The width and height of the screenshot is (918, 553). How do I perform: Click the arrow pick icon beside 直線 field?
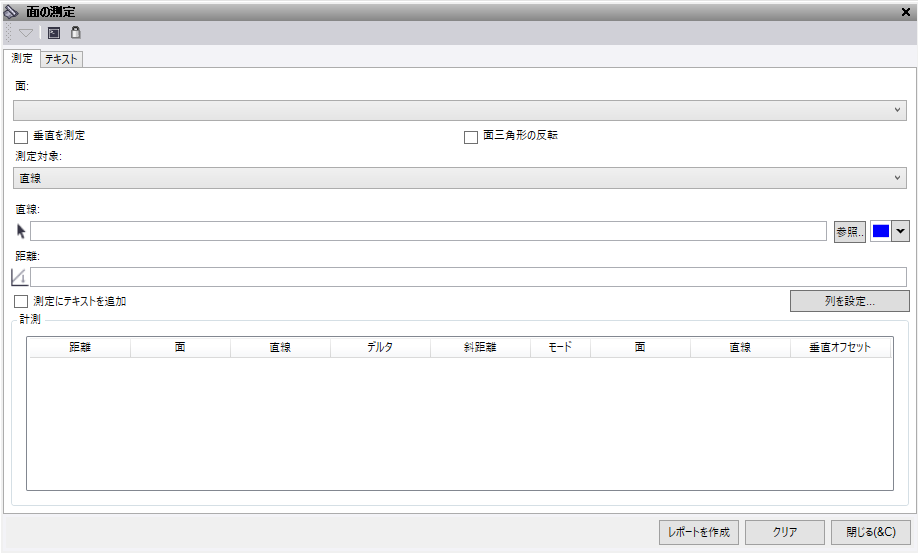[21, 231]
